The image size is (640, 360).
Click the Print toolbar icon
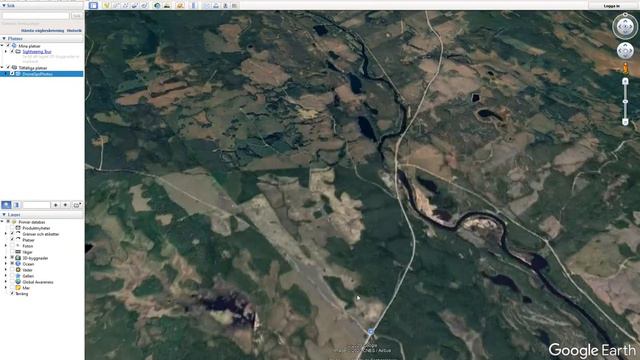216,5
